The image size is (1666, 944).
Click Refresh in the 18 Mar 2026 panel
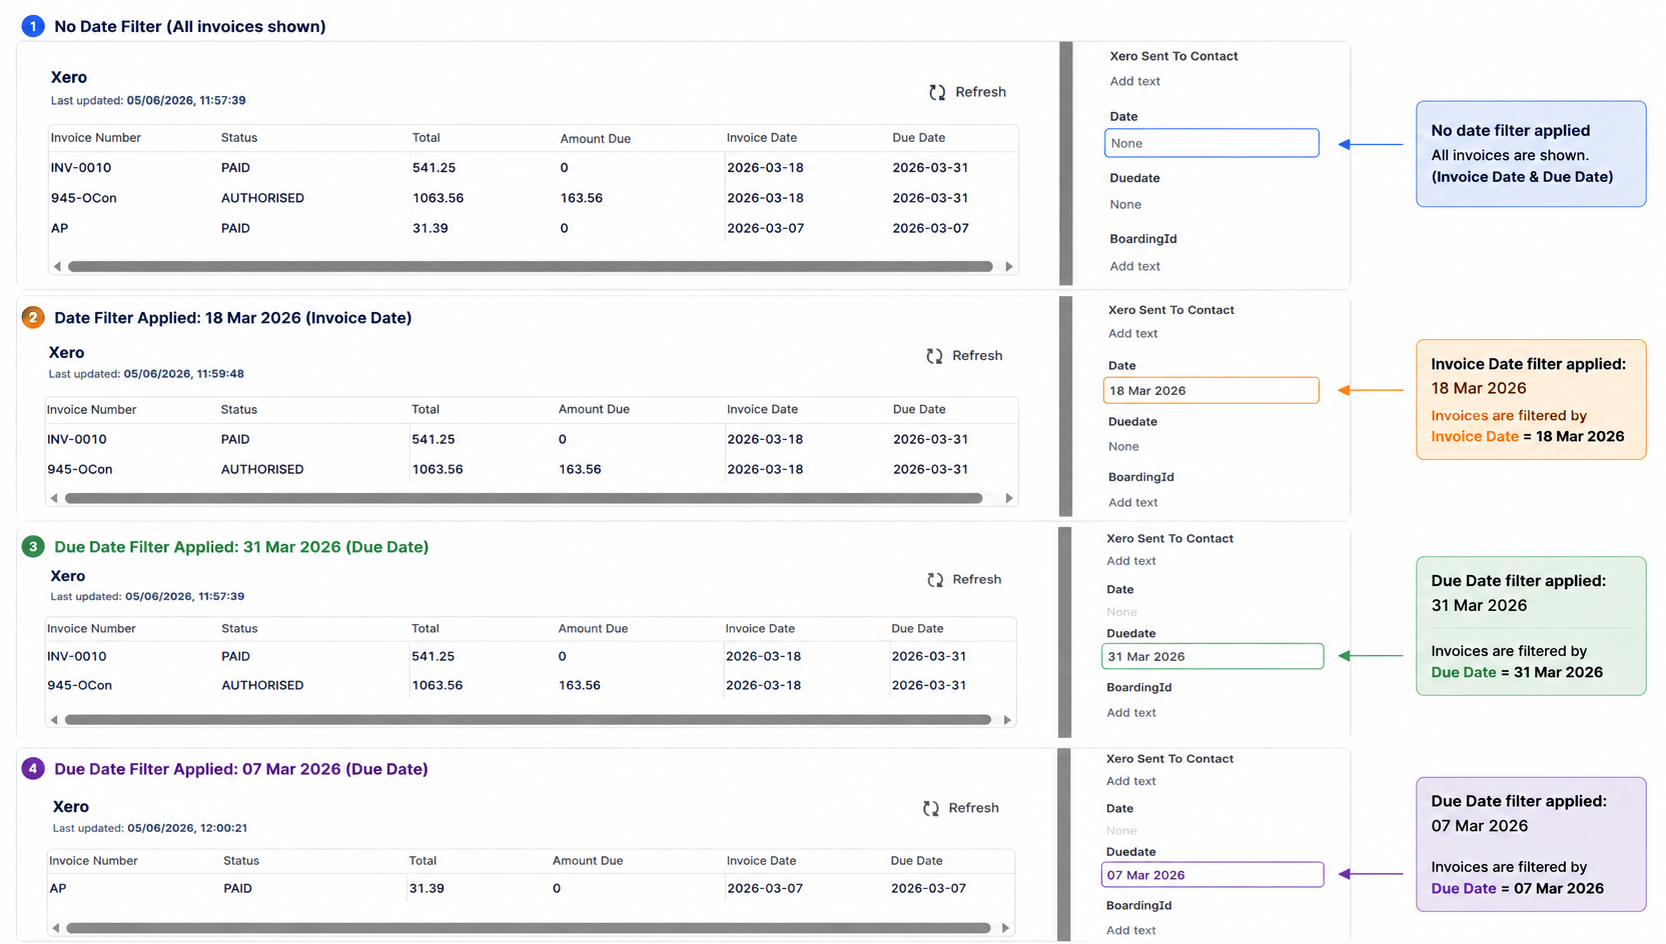point(964,356)
